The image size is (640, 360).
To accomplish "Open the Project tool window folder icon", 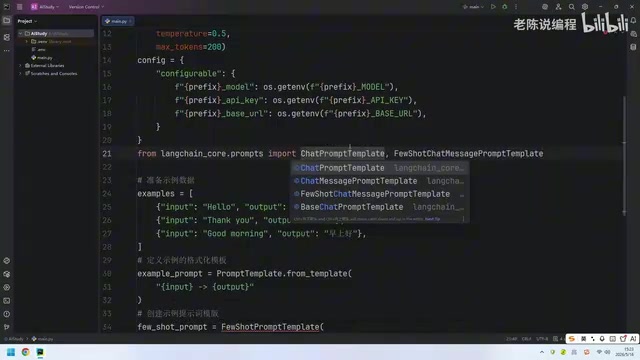I will click(x=7, y=20).
